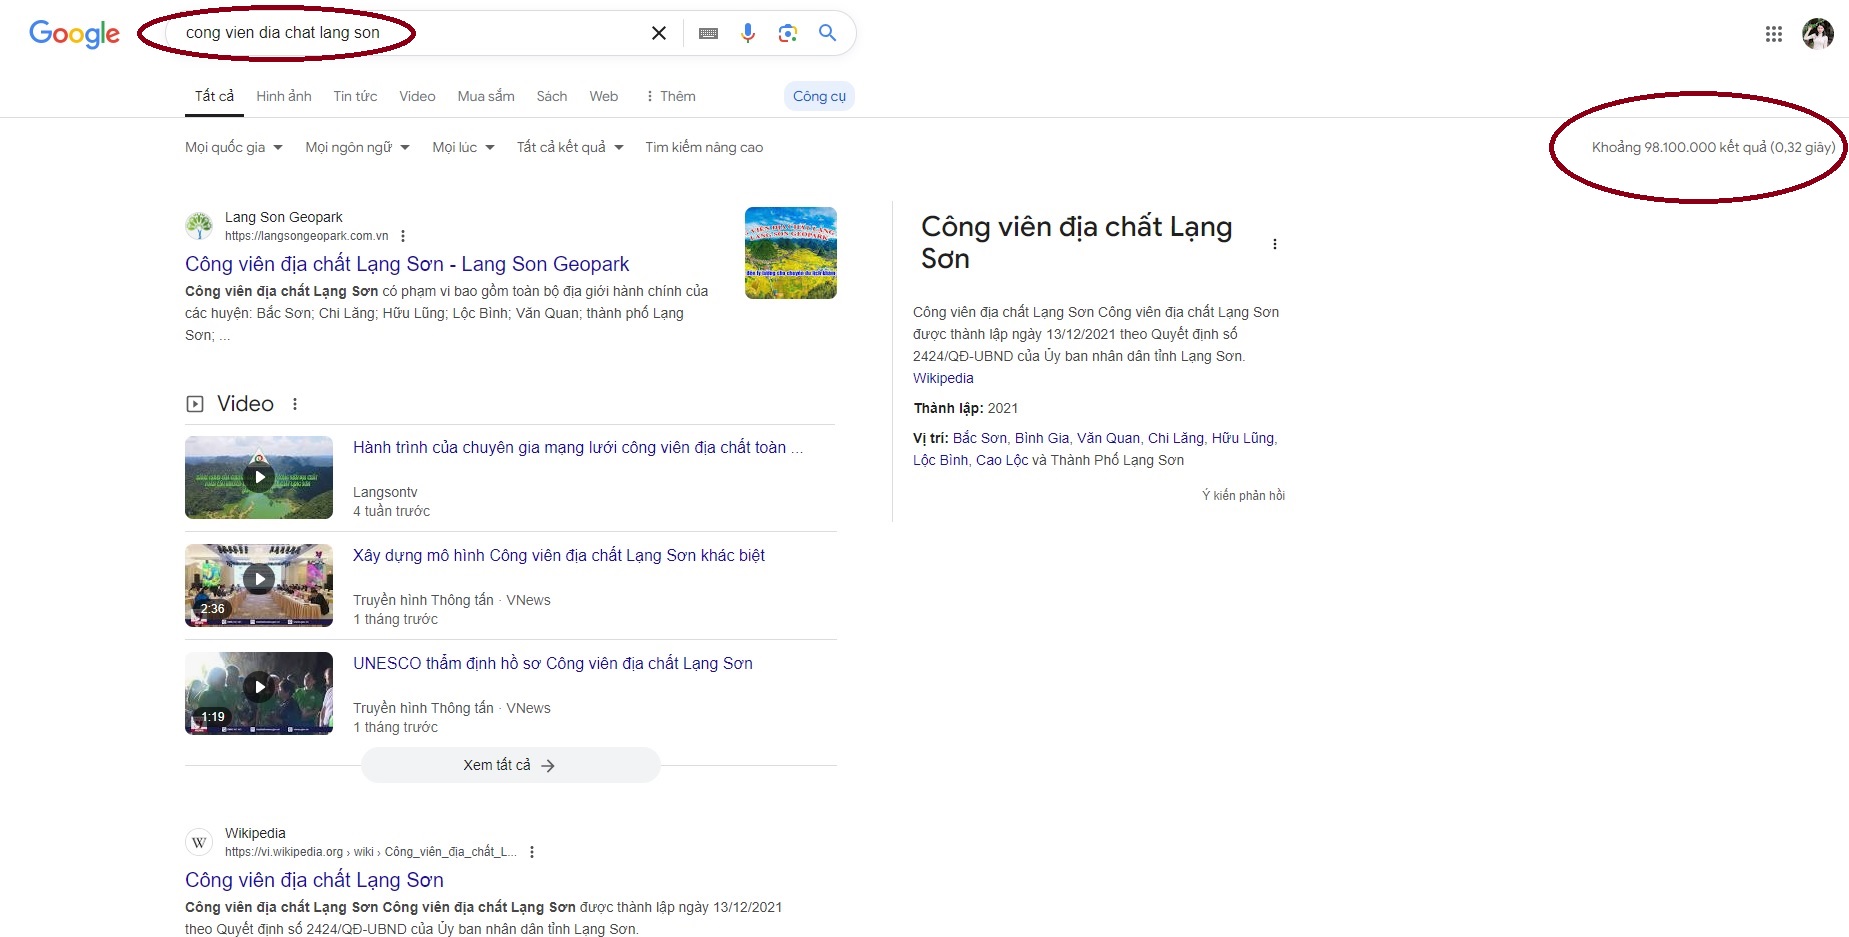Open the Bình Gia location link
1849x937 pixels.
click(1042, 438)
